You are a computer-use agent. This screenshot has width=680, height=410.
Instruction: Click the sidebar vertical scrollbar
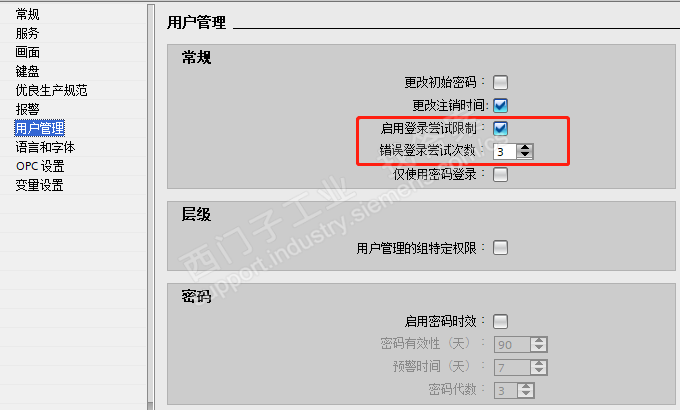pyautogui.click(x=150, y=207)
